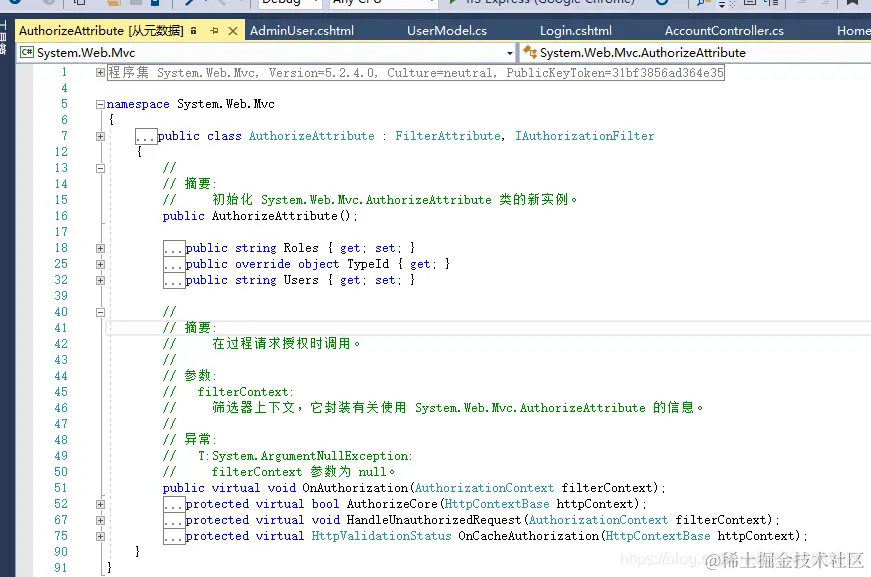The height and width of the screenshot is (577, 871).
Task: Expand the TypeId property outline on line 25
Action: [x=101, y=264]
